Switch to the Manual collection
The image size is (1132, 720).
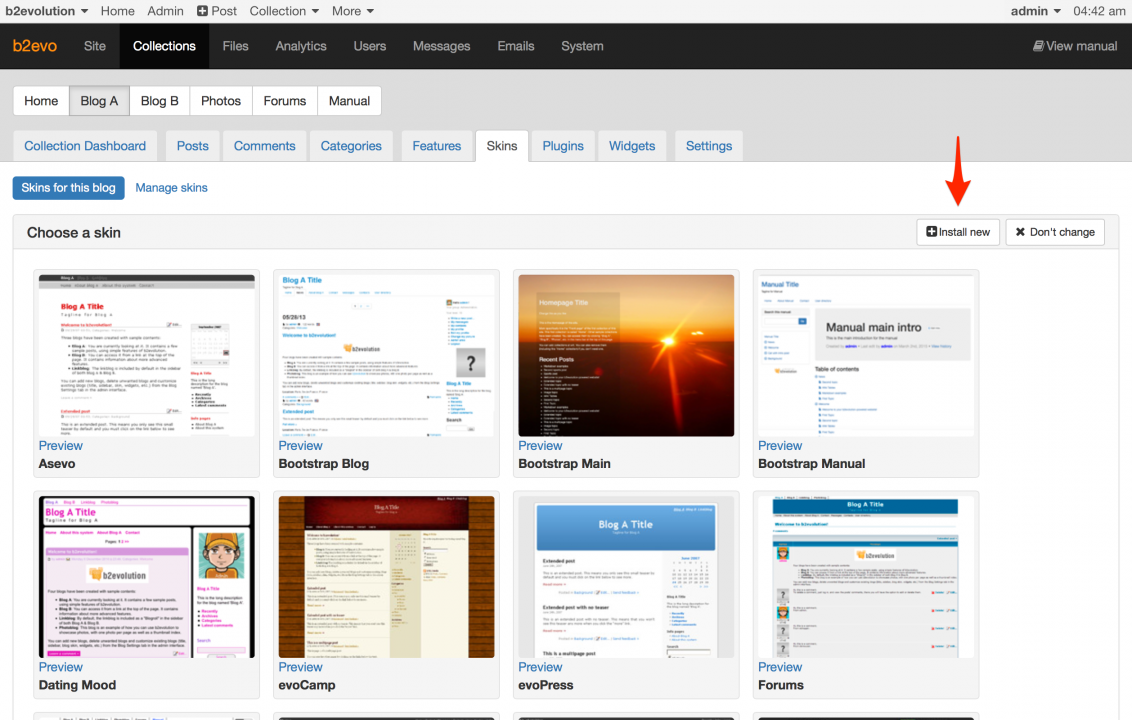(x=349, y=101)
